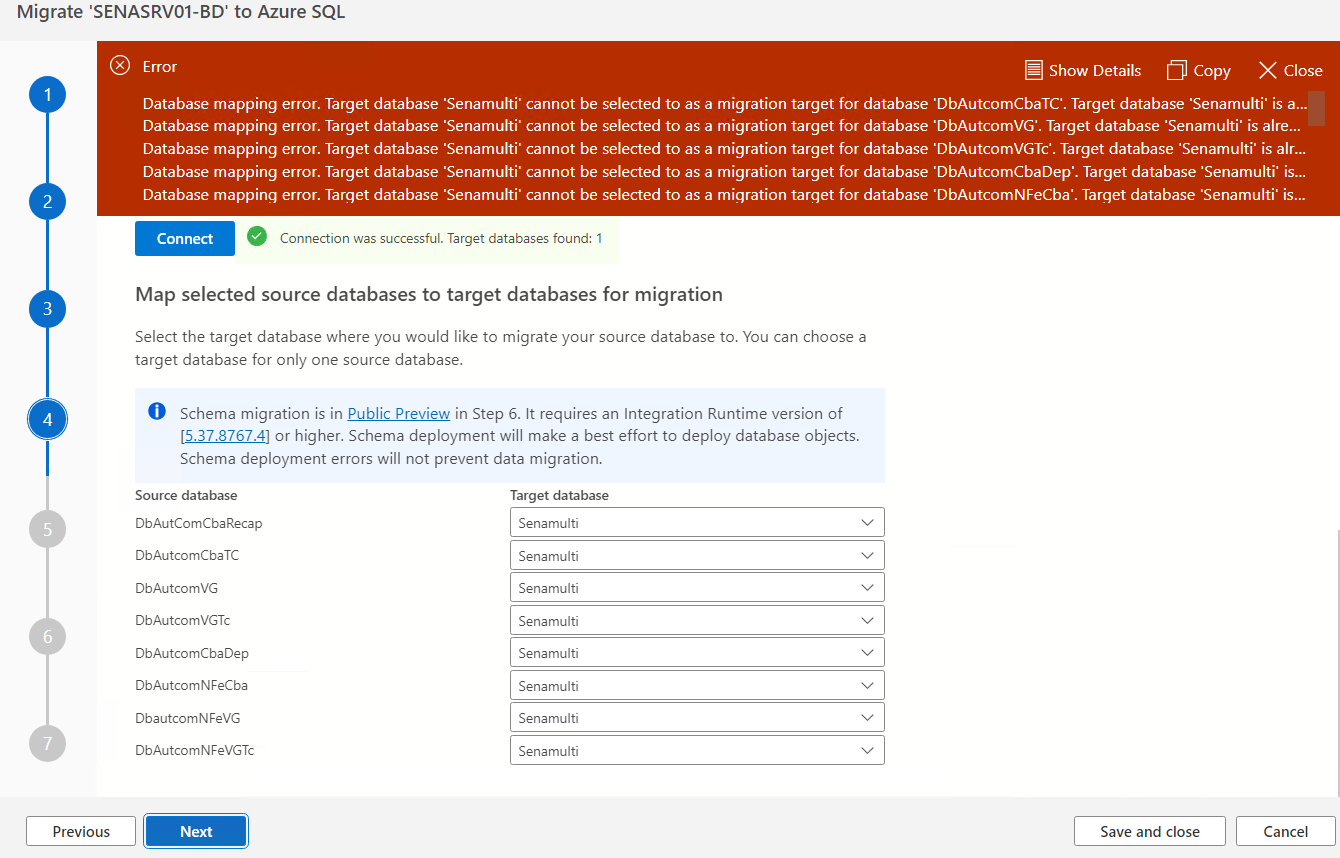This screenshot has width=1340, height=858.
Task: Go to wizard step 3 circle
Action: tap(47, 309)
